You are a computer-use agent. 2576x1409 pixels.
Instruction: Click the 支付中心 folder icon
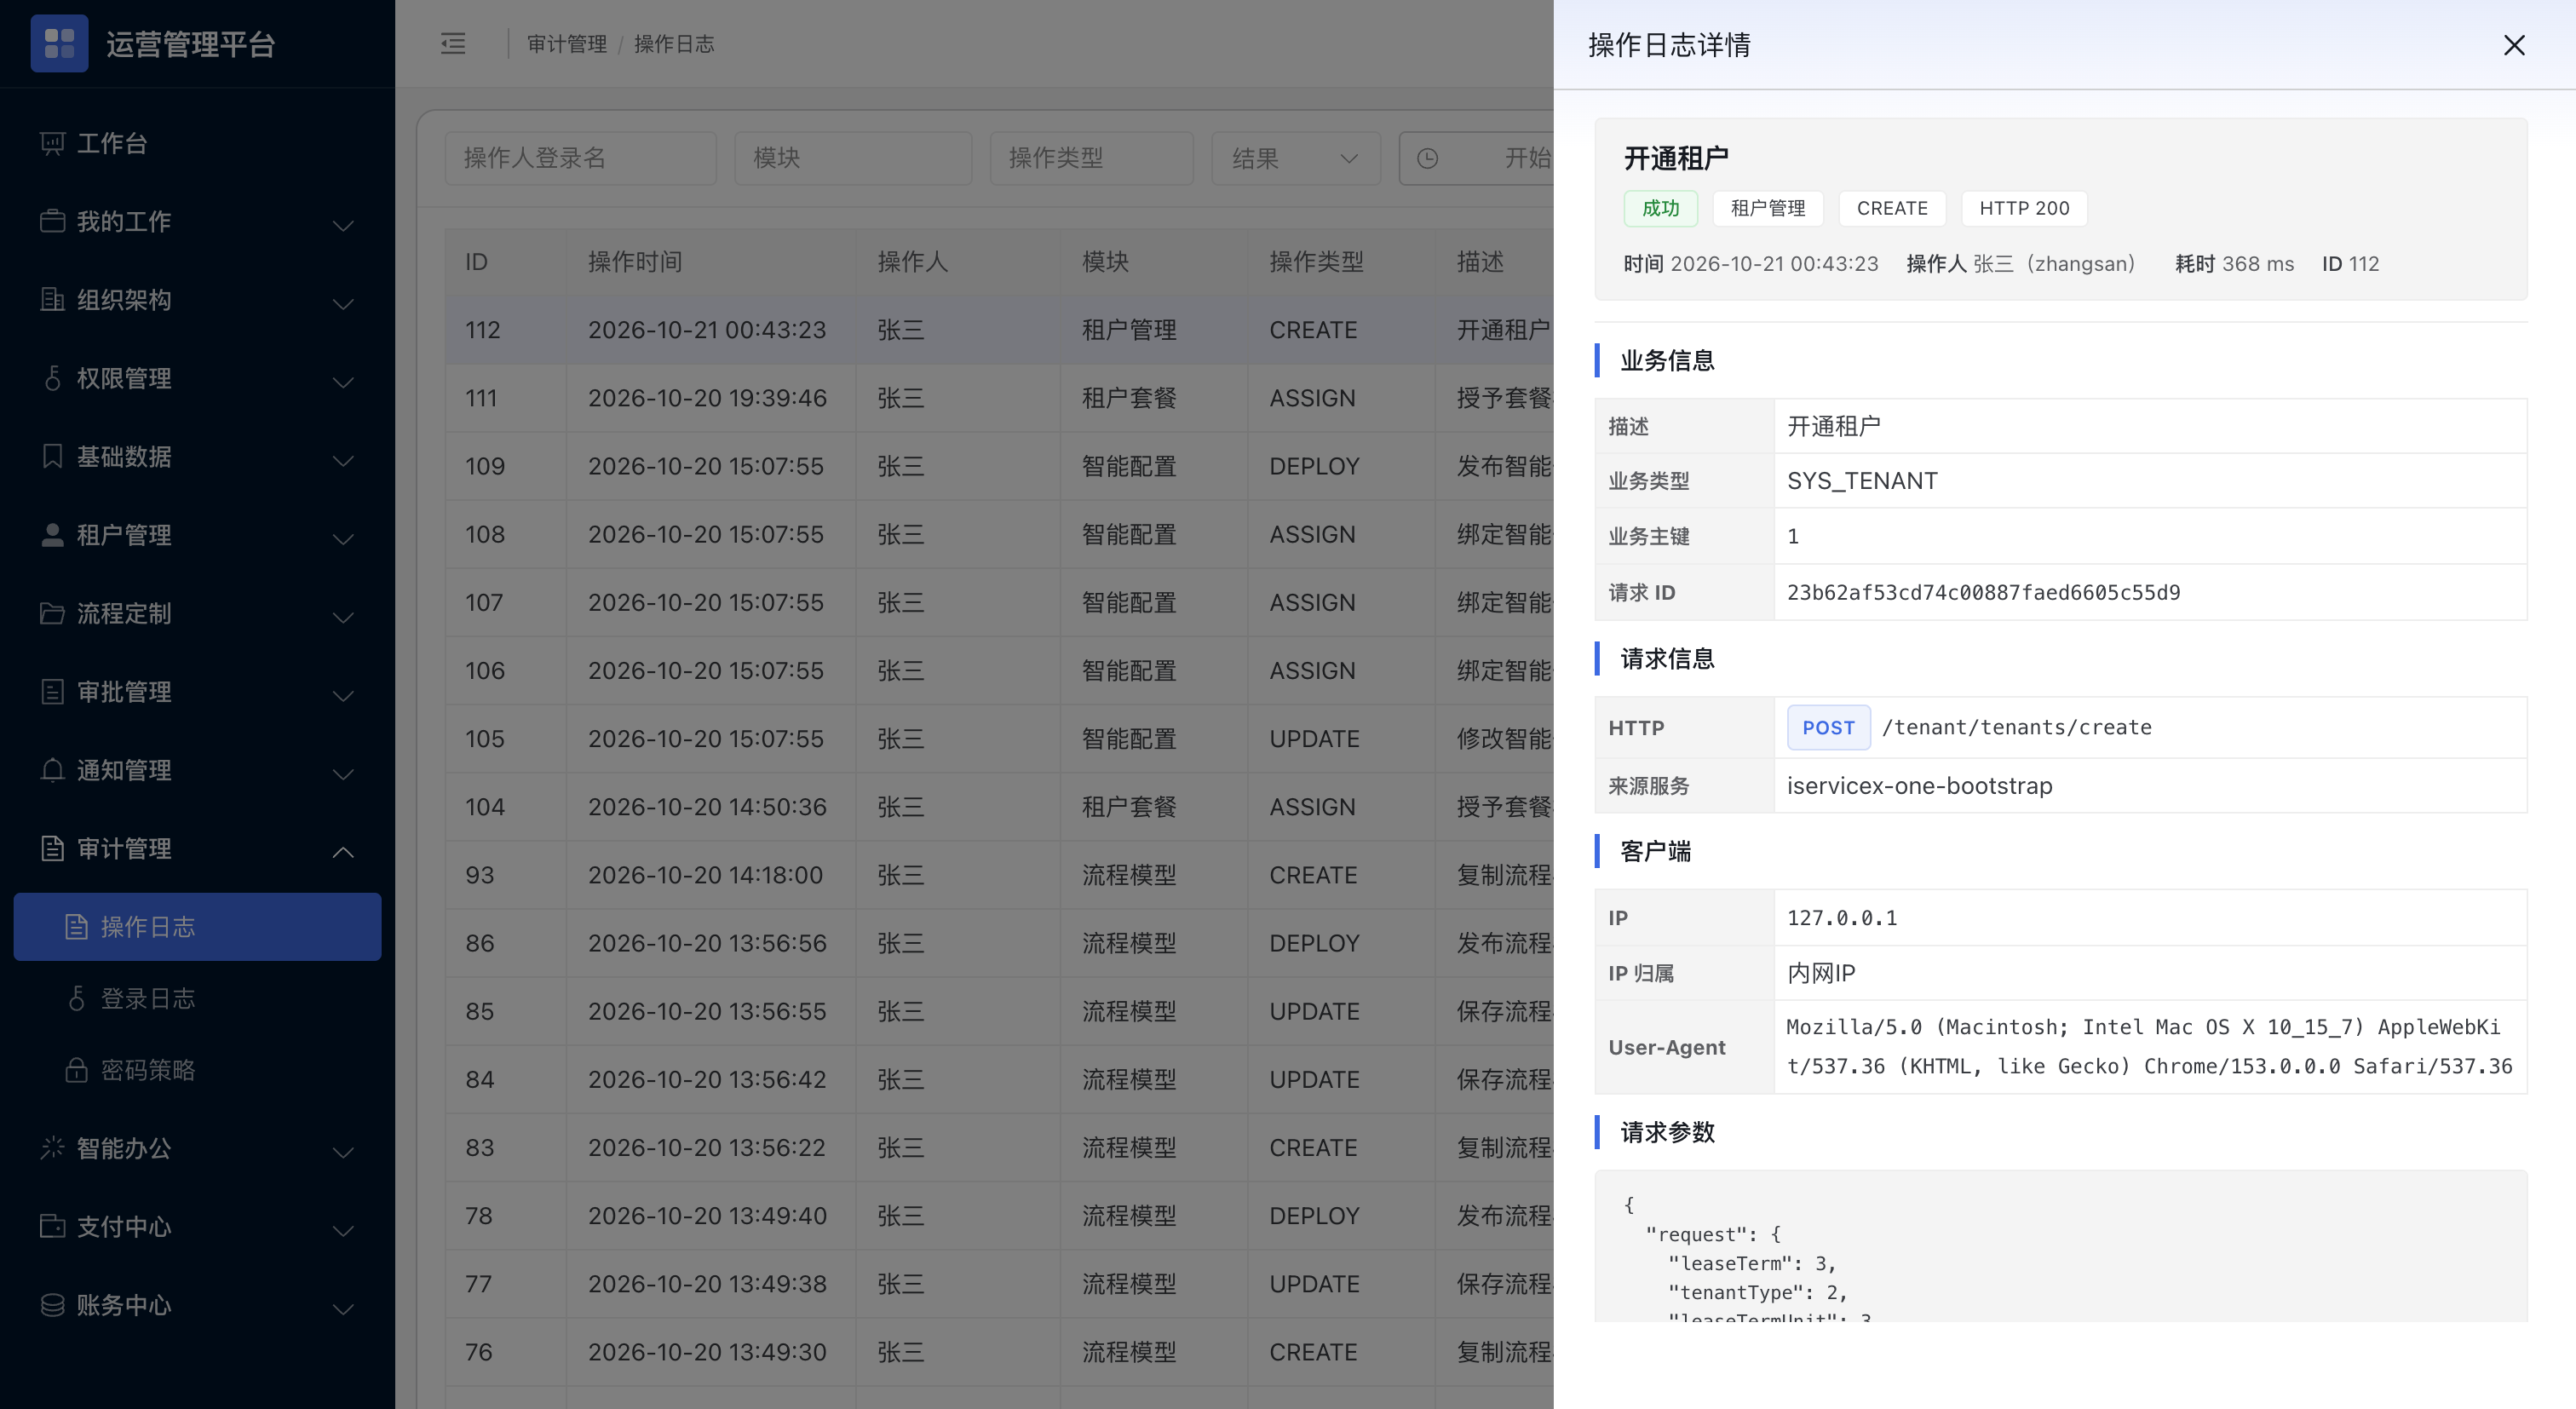52,1226
